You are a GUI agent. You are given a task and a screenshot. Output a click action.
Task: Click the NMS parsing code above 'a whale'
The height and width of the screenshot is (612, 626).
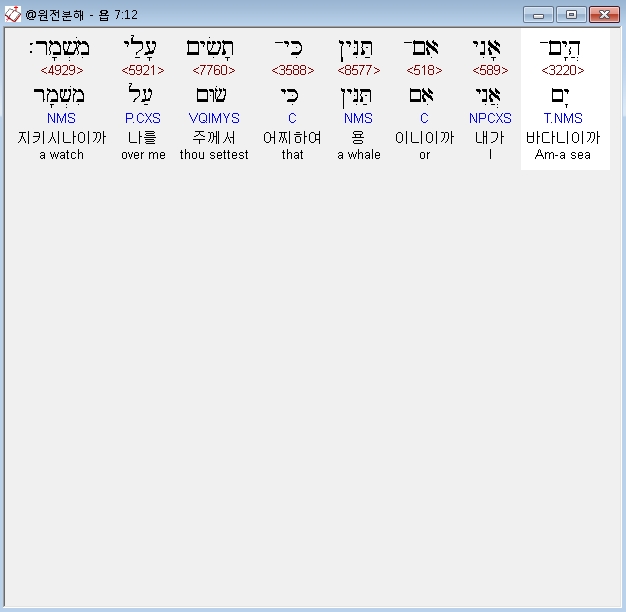(359, 118)
